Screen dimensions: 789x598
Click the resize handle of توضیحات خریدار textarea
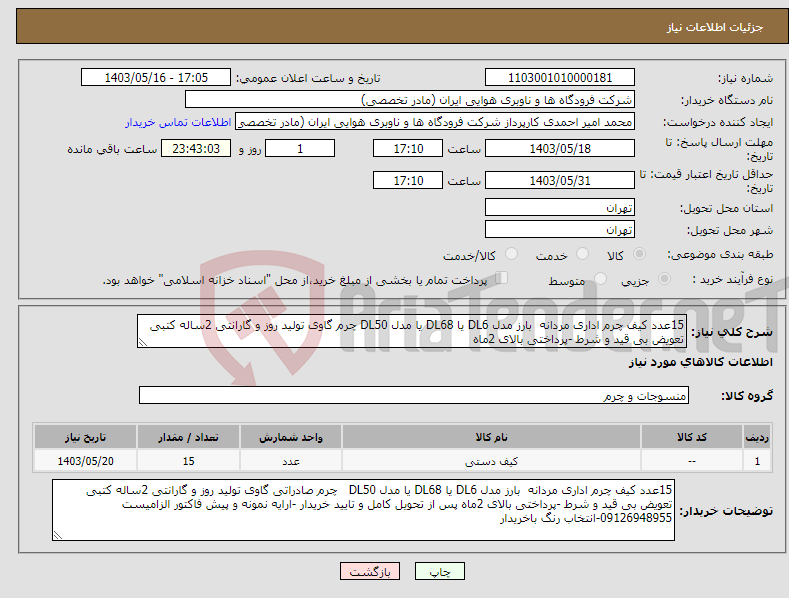tap(58, 535)
